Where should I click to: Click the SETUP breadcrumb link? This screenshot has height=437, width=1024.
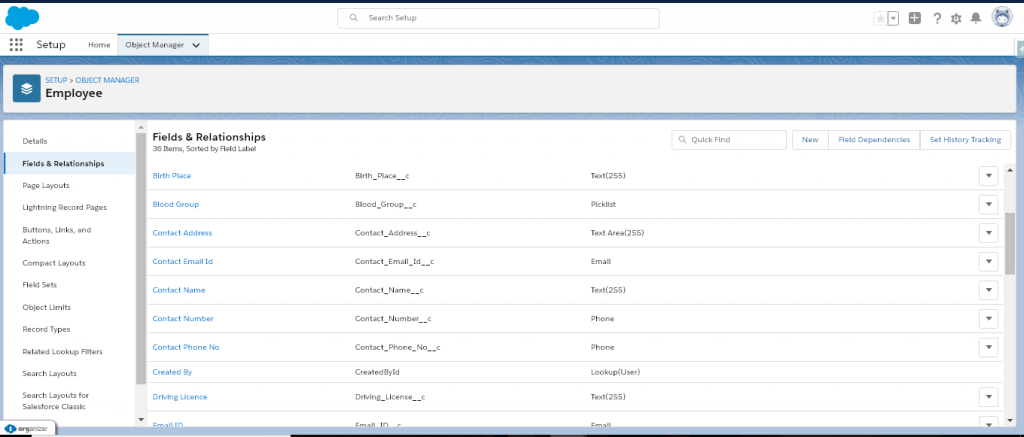pos(56,80)
